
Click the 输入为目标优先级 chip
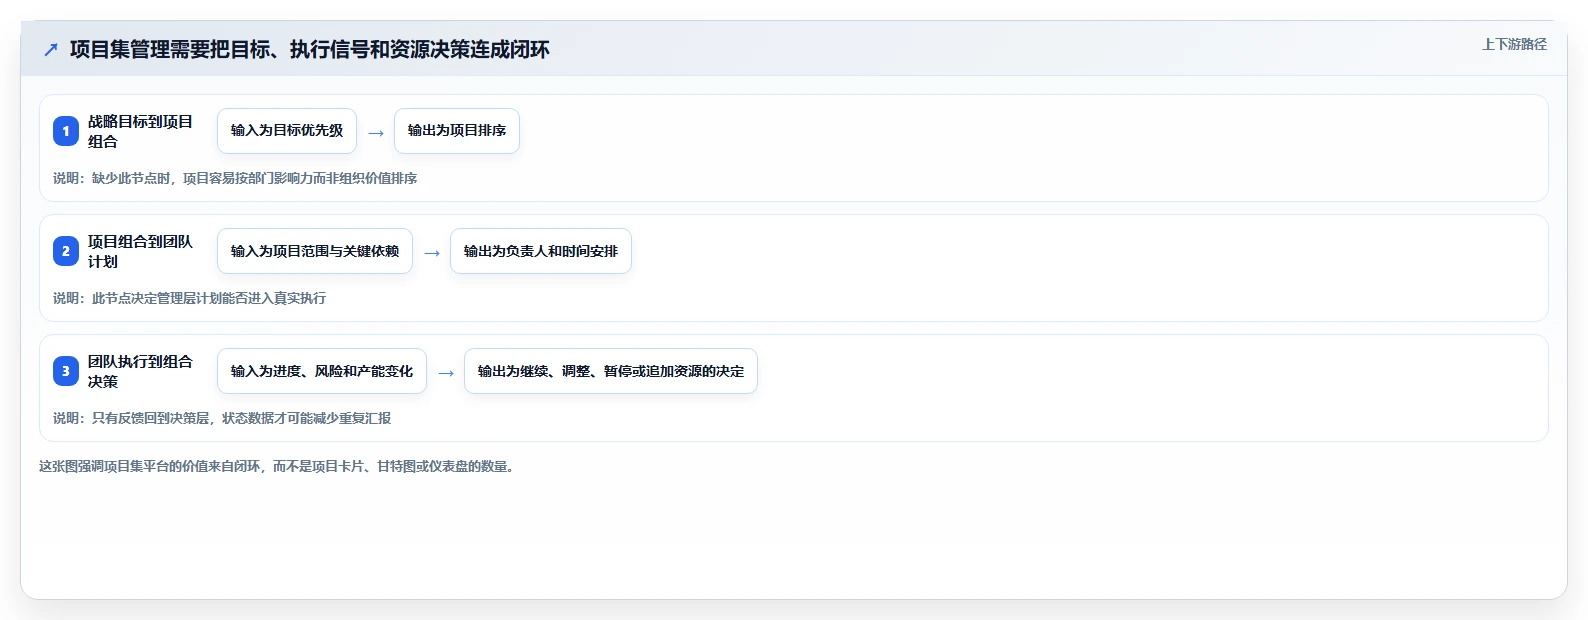click(287, 131)
